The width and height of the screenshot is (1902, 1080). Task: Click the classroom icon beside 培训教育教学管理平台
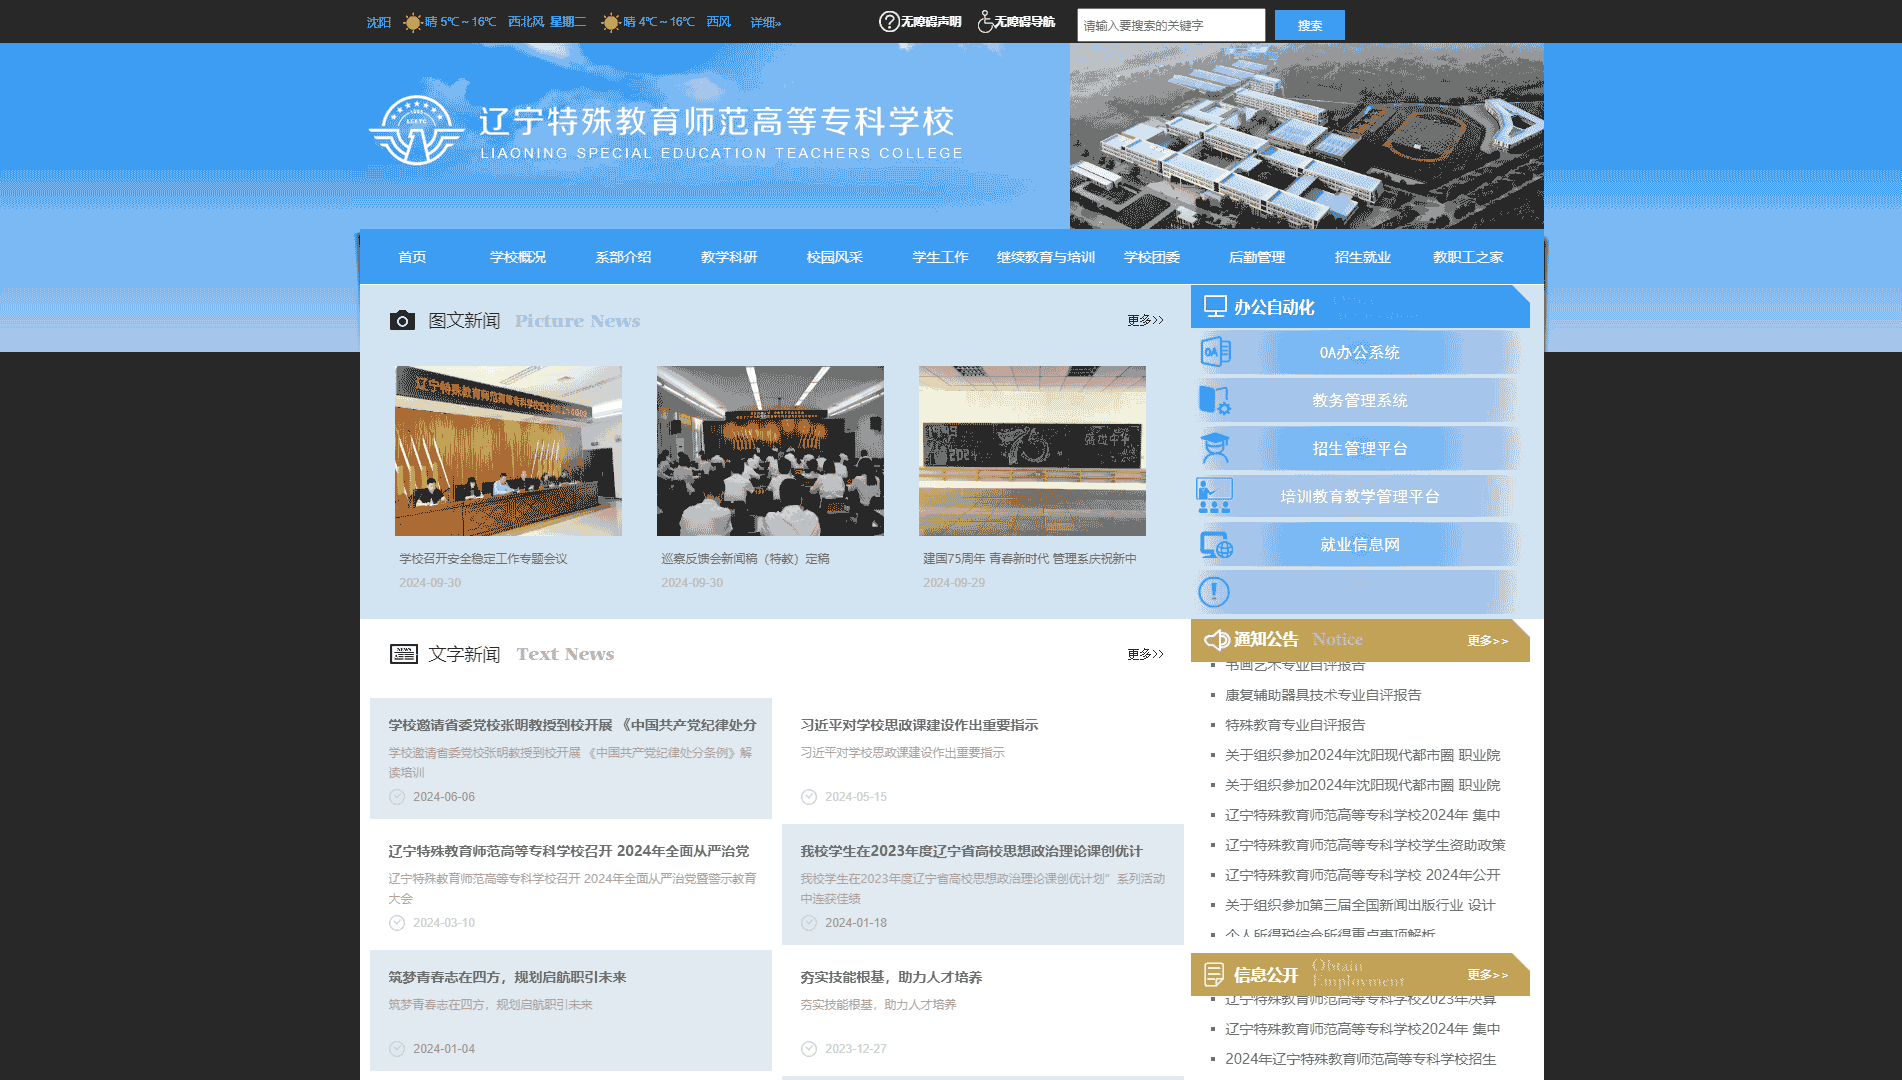click(1215, 496)
